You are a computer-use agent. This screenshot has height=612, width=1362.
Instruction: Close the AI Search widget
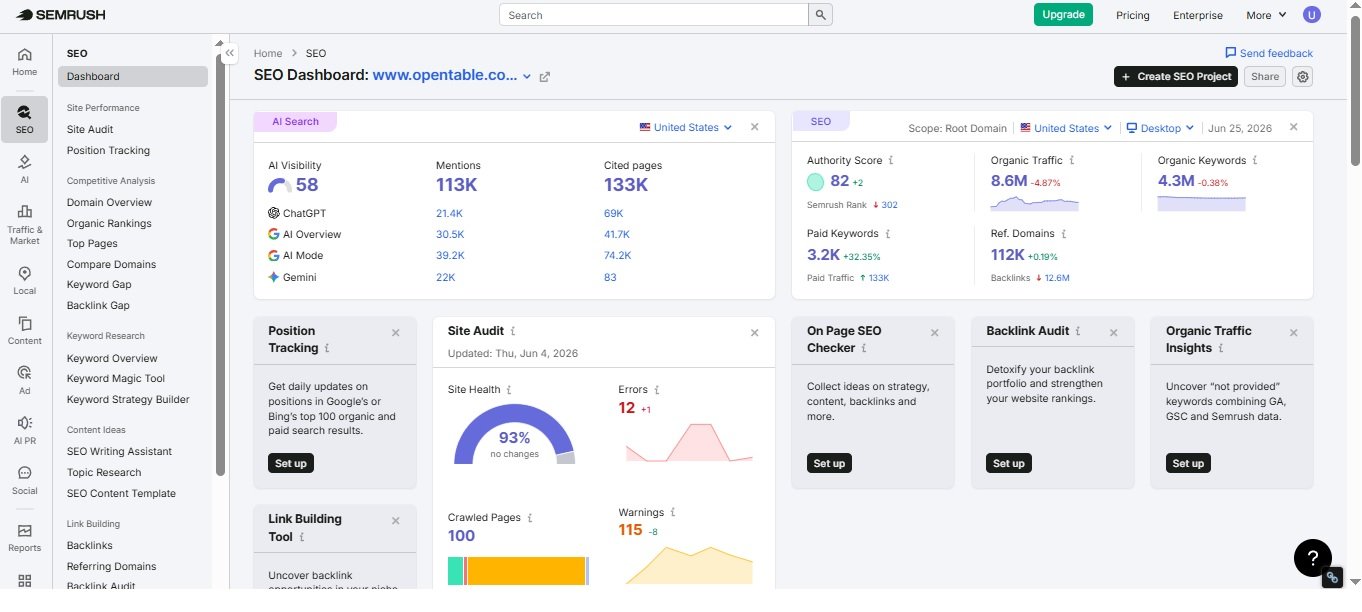755,127
